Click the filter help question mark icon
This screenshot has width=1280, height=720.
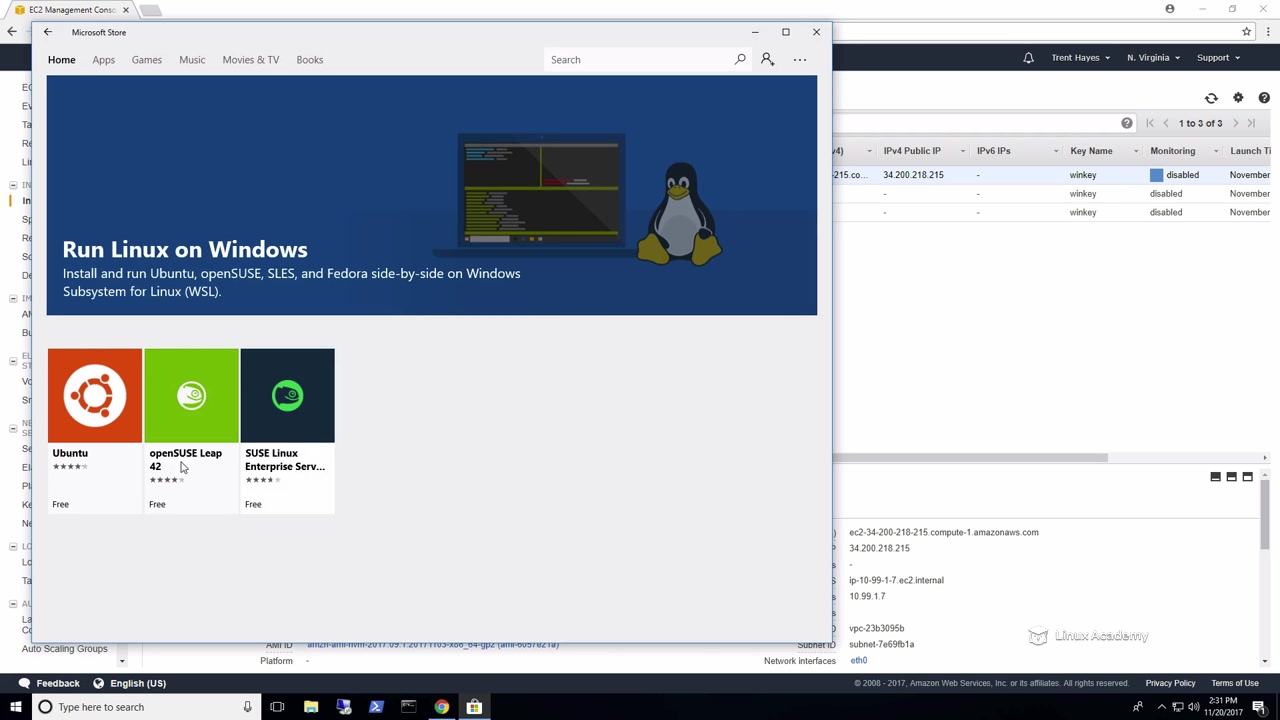pos(1127,123)
